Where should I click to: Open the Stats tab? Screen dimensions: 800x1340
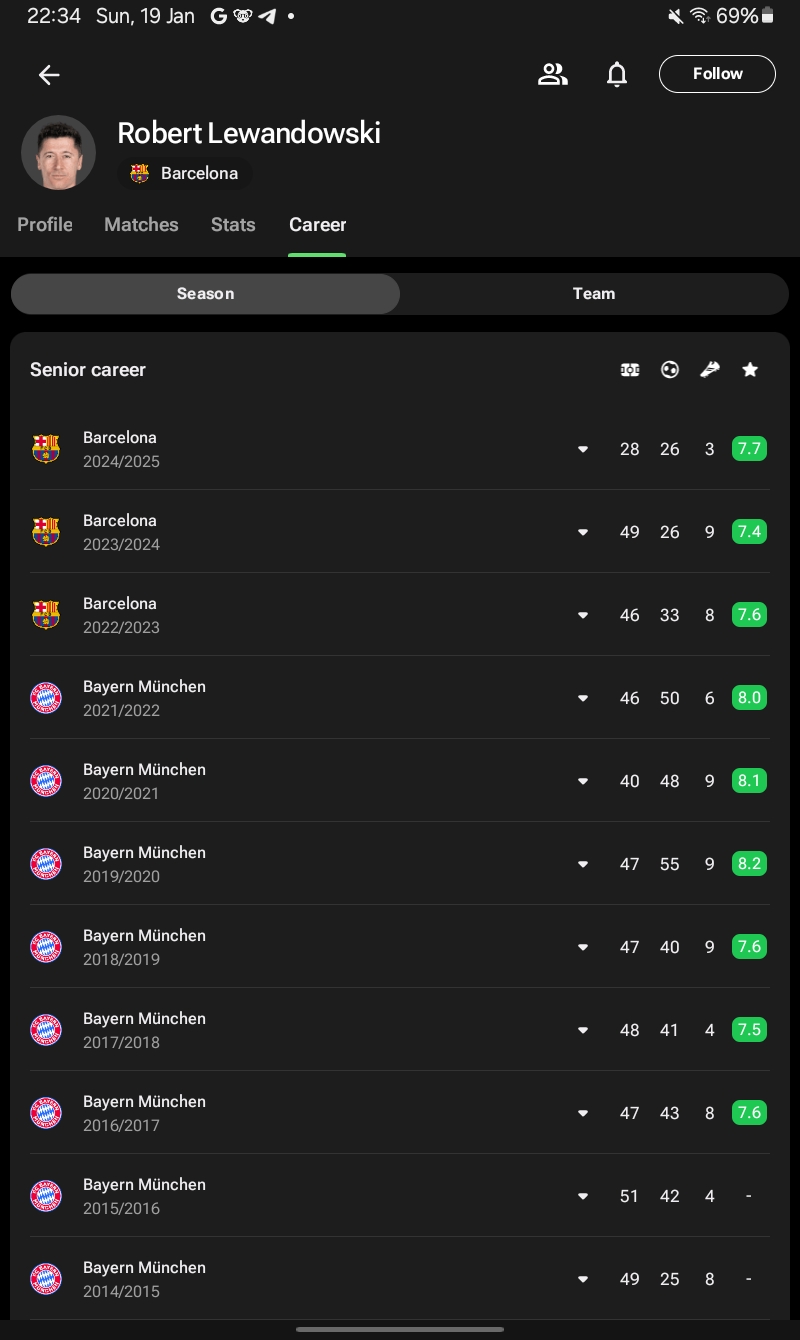[233, 225]
